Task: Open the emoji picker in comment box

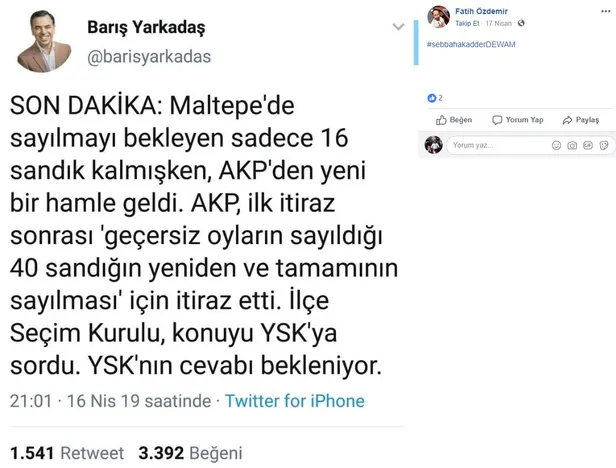Action: click(x=555, y=145)
